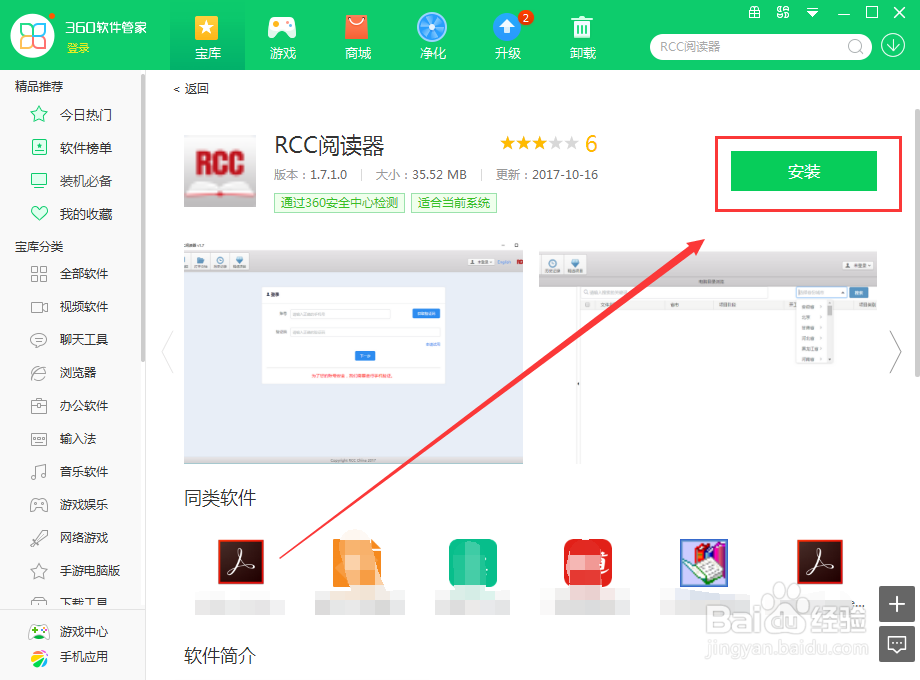Click the star rating of RCC阅读器
The height and width of the screenshot is (680, 920).
539,143
